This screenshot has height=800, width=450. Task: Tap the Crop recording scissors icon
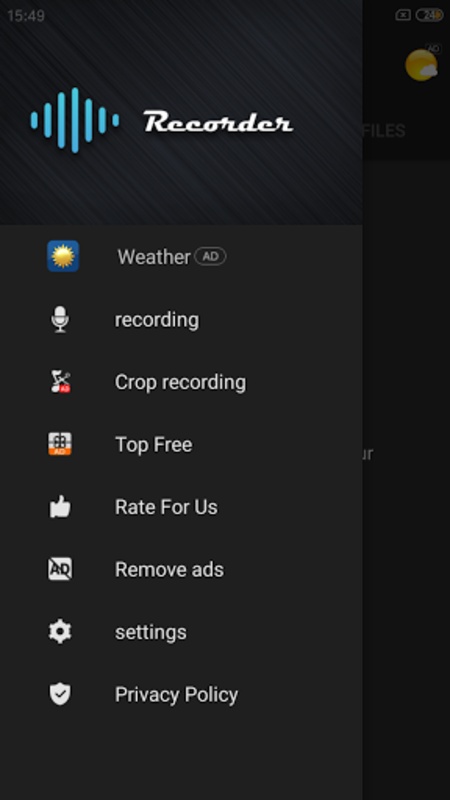tap(60, 382)
